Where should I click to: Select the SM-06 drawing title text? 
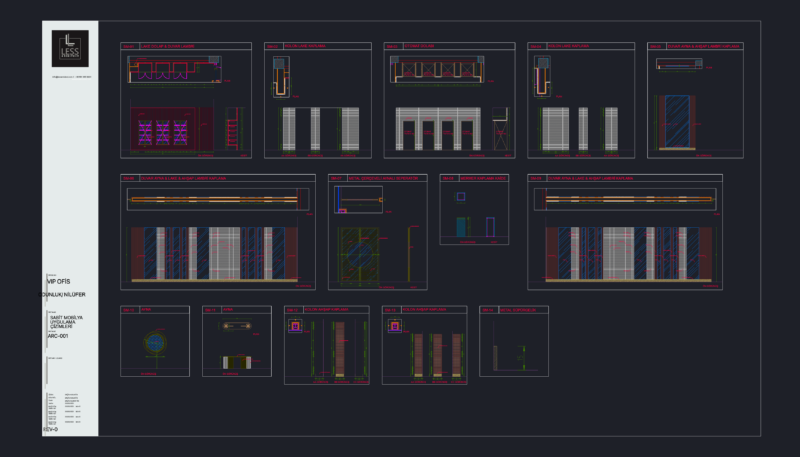point(183,179)
